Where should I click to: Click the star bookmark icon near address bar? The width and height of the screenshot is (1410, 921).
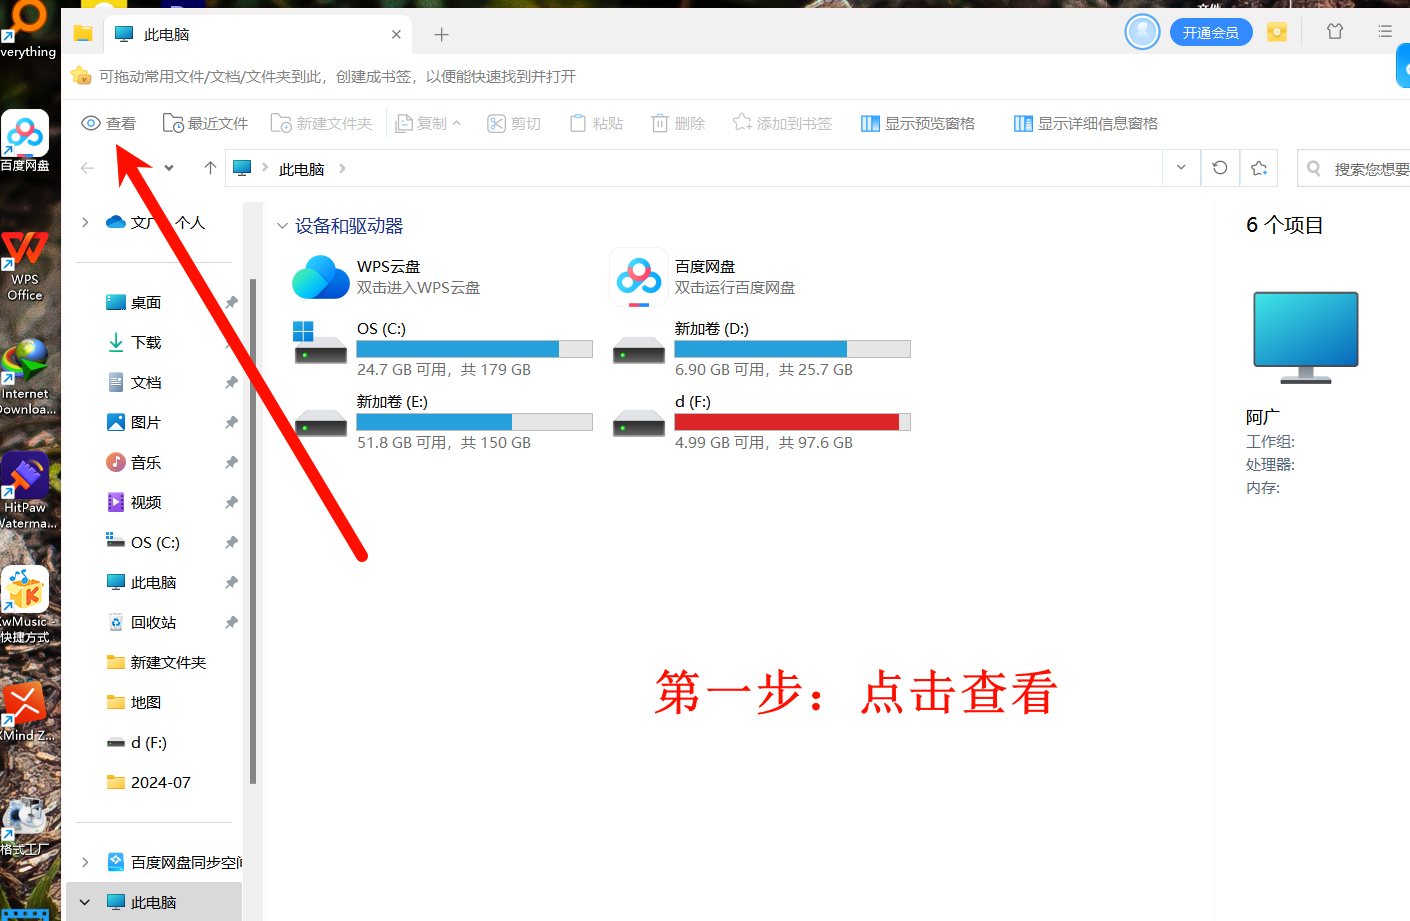[x=1259, y=168]
